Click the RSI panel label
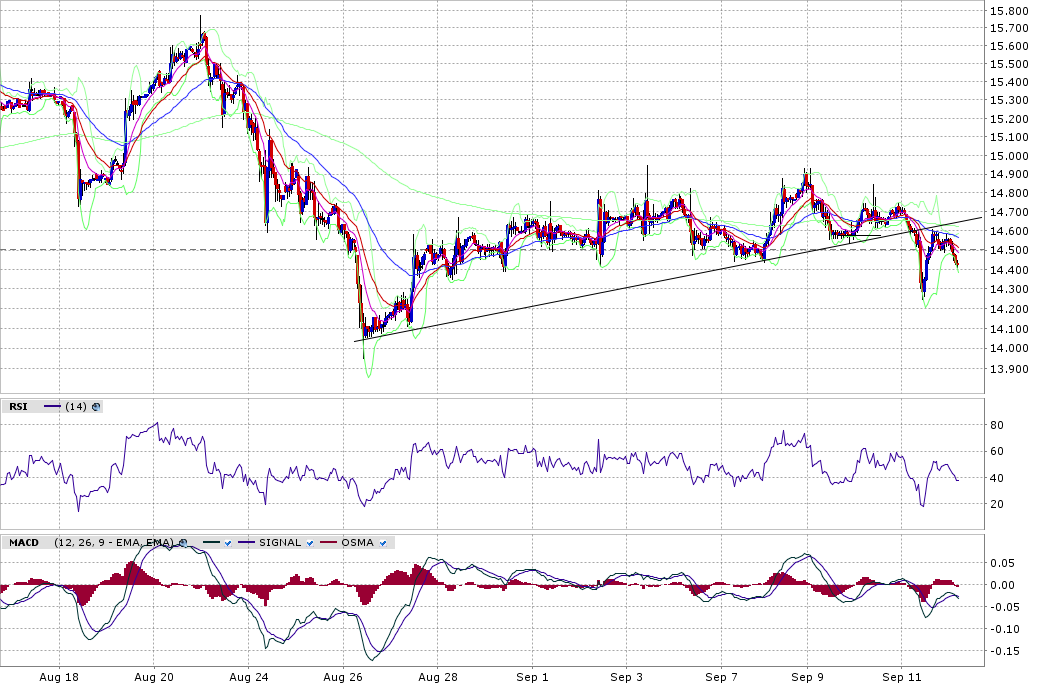The width and height of the screenshot is (1037, 691). [18, 407]
